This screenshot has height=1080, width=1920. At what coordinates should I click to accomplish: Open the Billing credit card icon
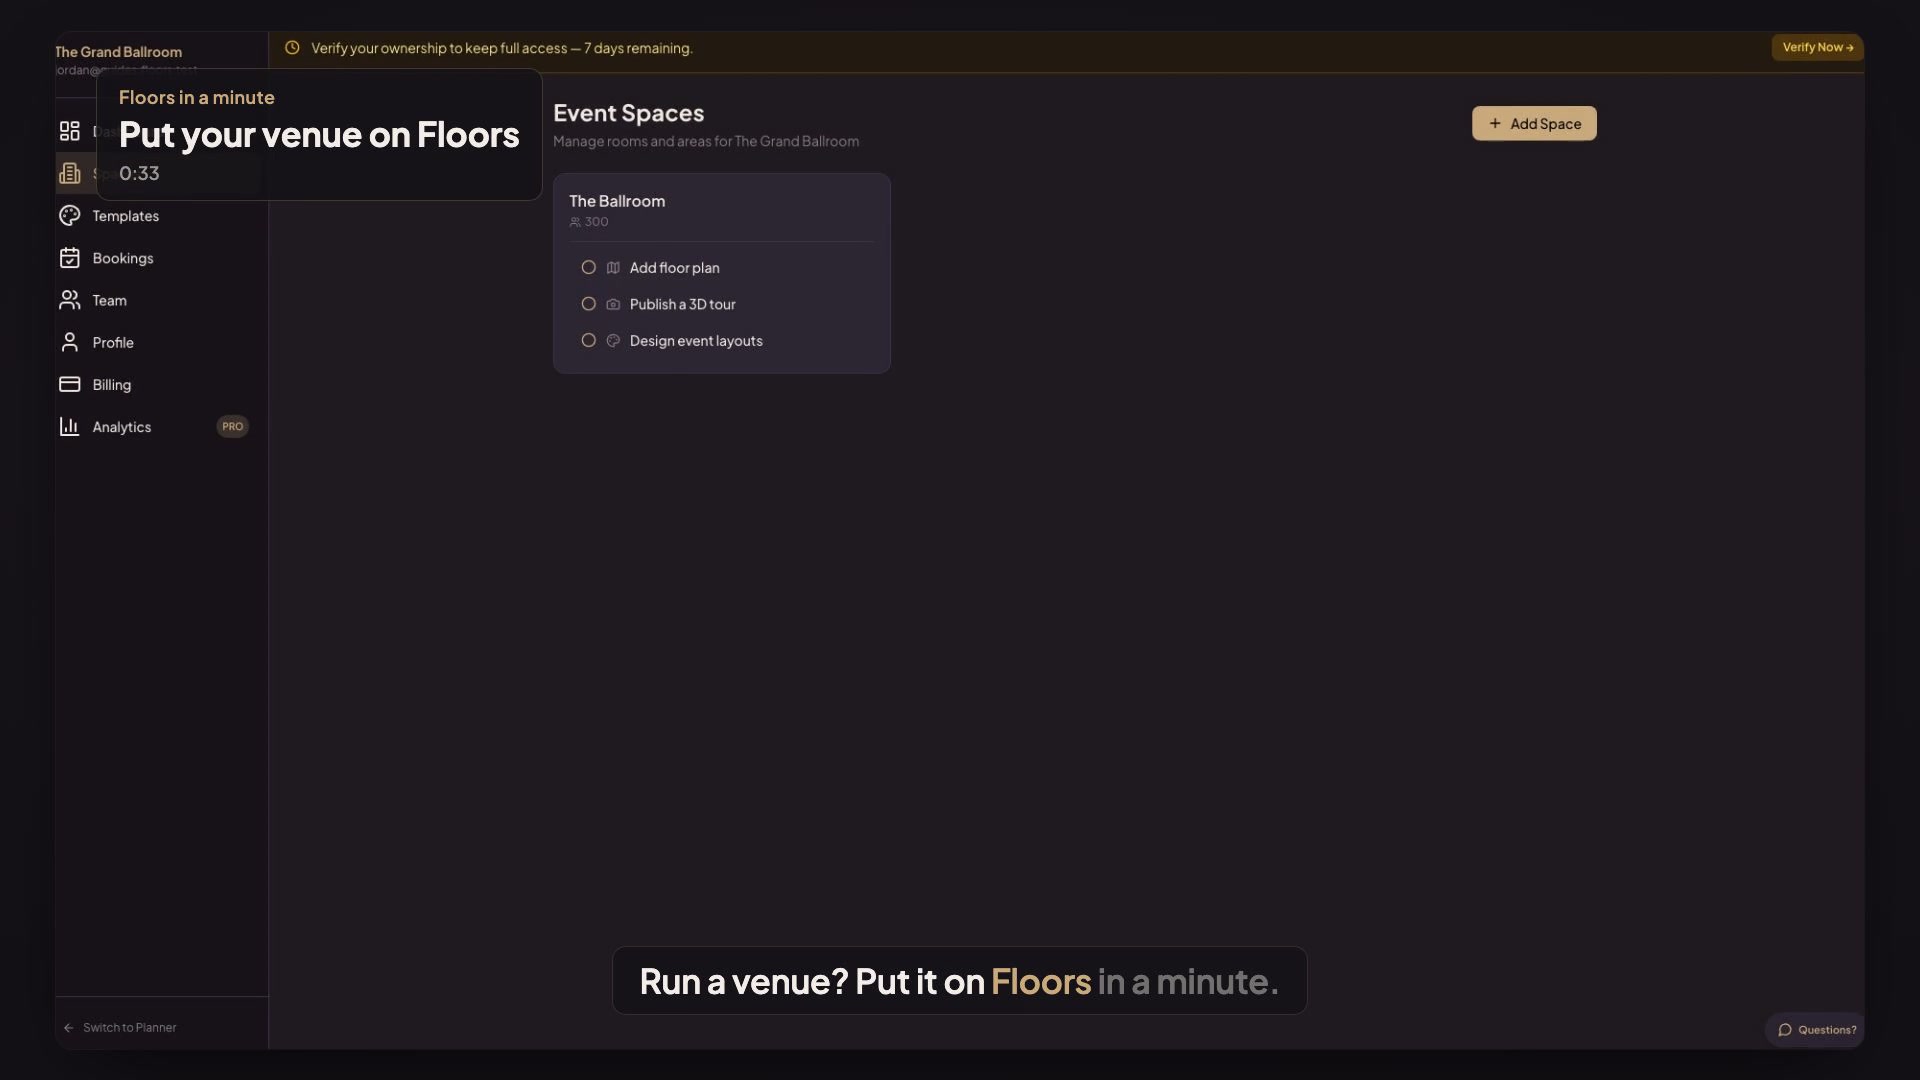point(69,384)
